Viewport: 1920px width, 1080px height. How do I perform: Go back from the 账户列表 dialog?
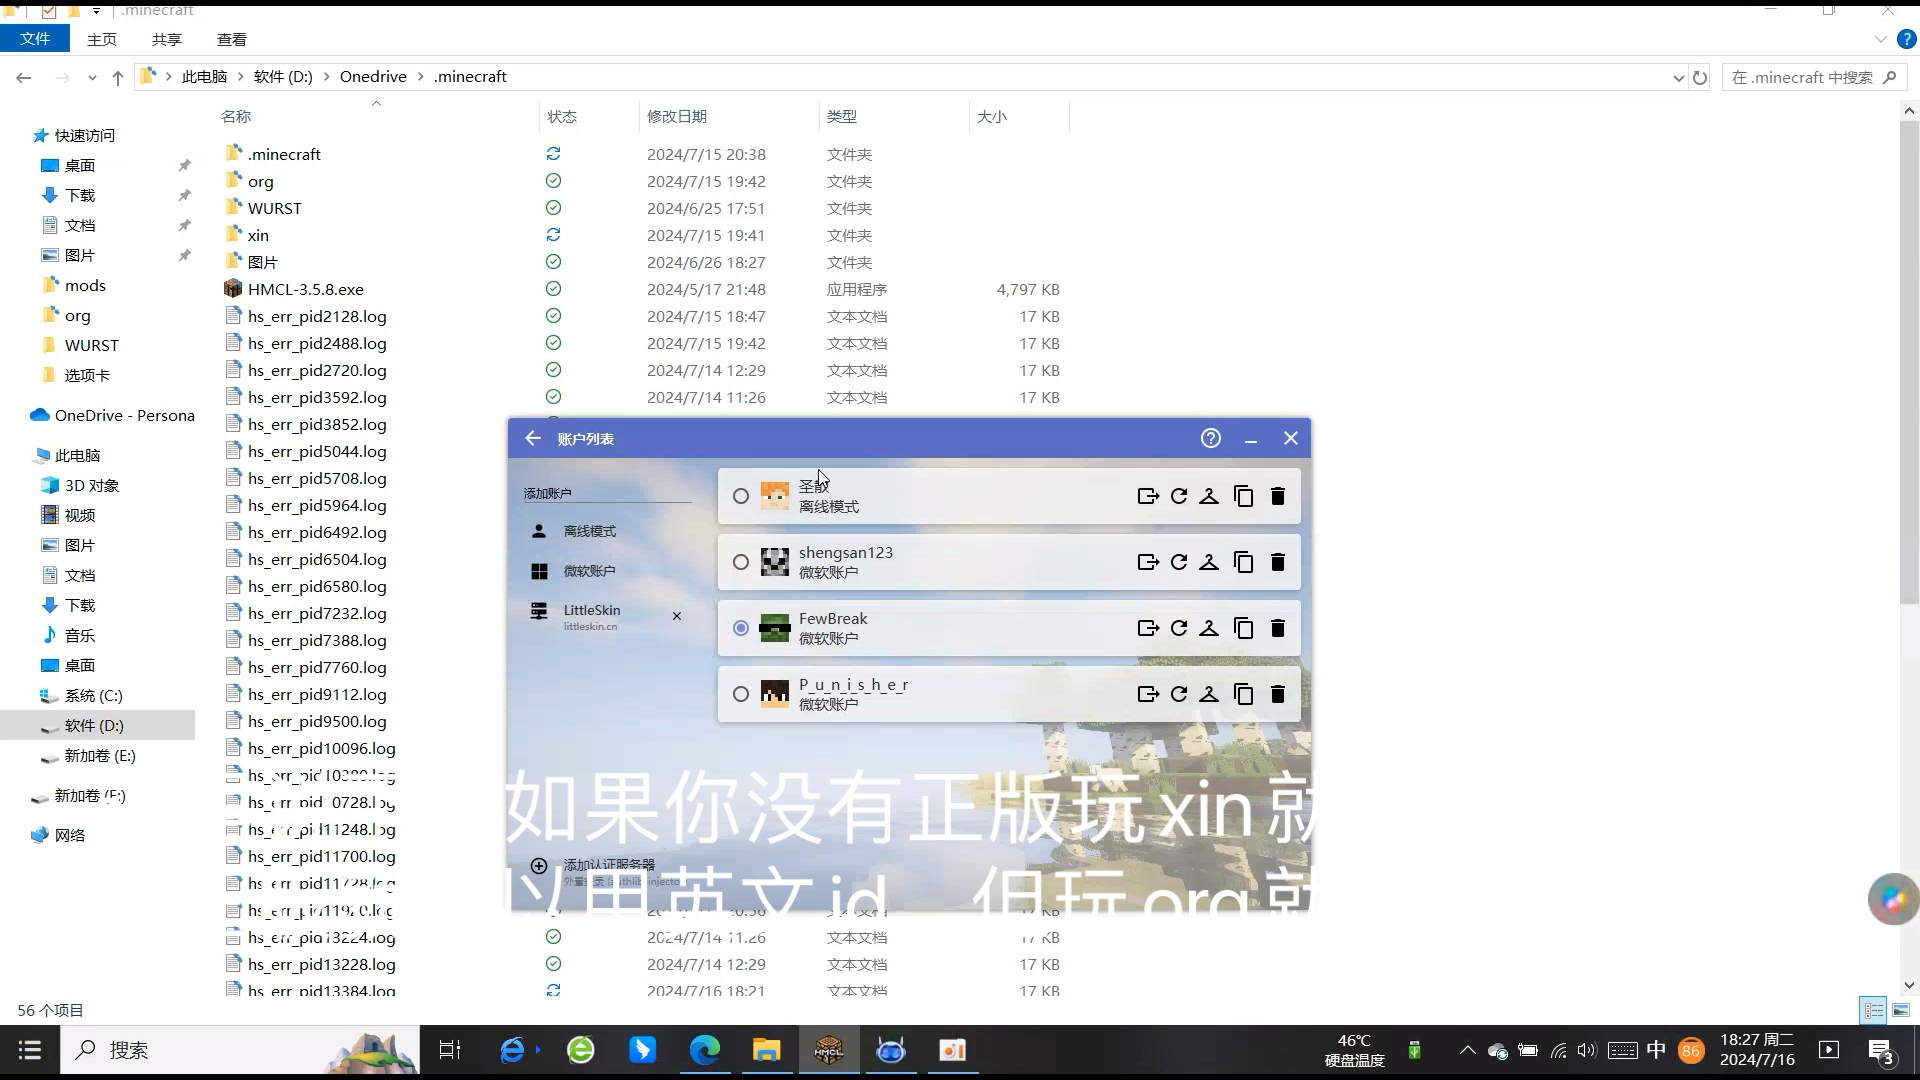(533, 438)
